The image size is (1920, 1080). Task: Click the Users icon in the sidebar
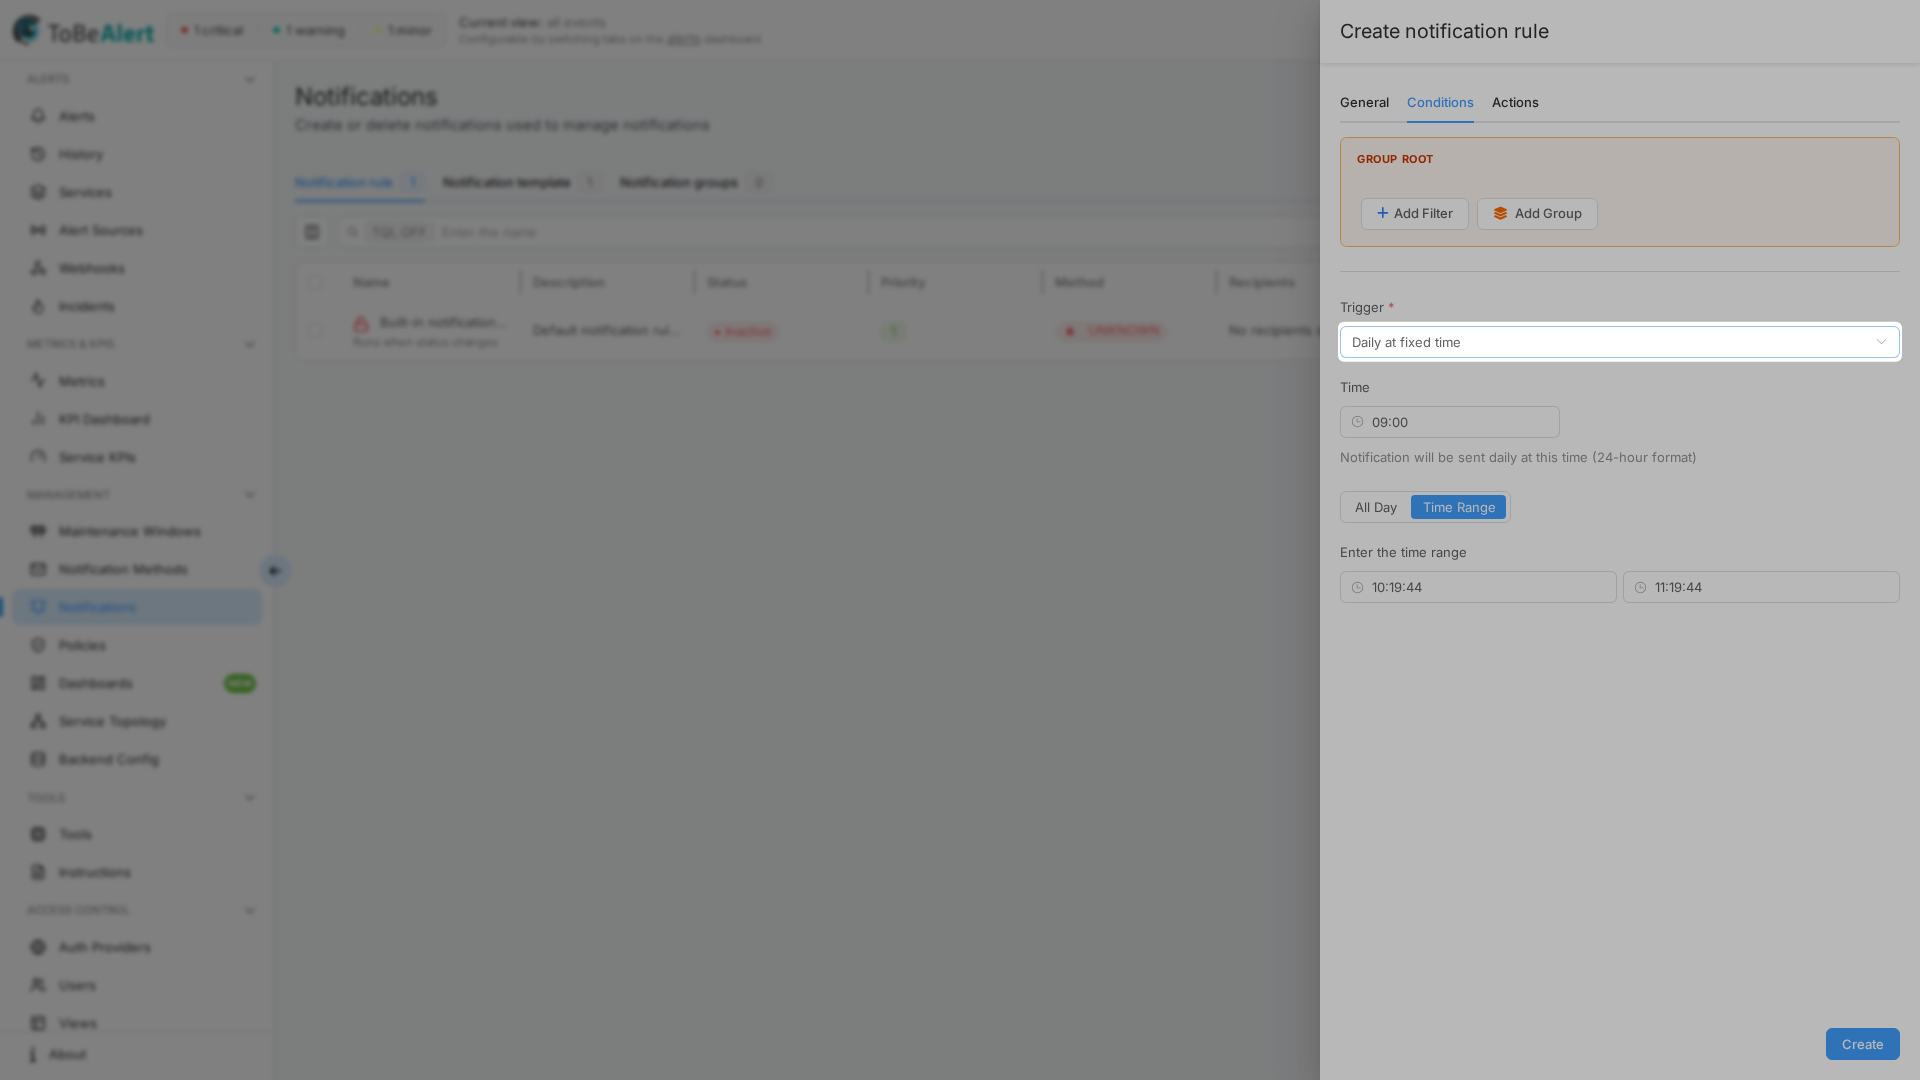point(38,985)
